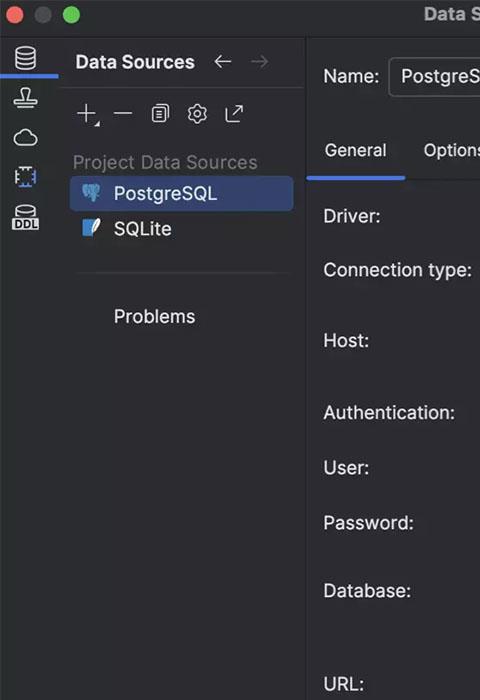Click the green full-screen window button
This screenshot has height=700, width=480.
[71, 15]
